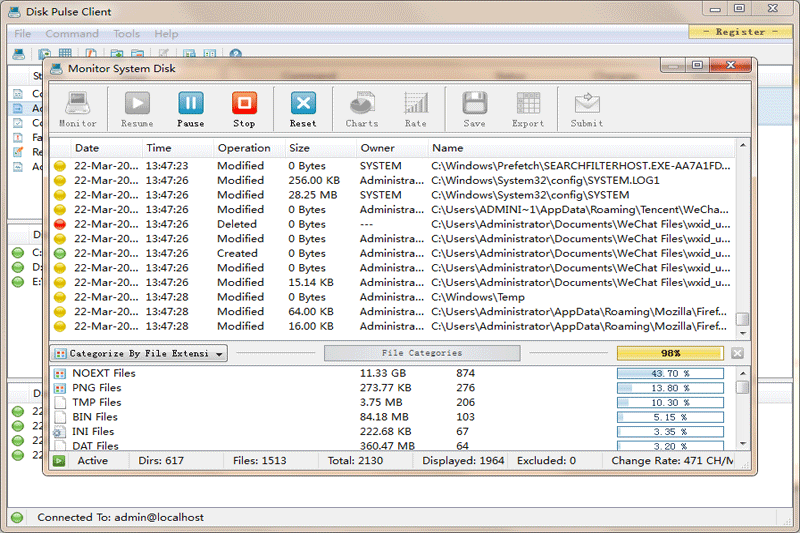Select the 16.00 KB Mozilla Firefox row

tap(393, 326)
